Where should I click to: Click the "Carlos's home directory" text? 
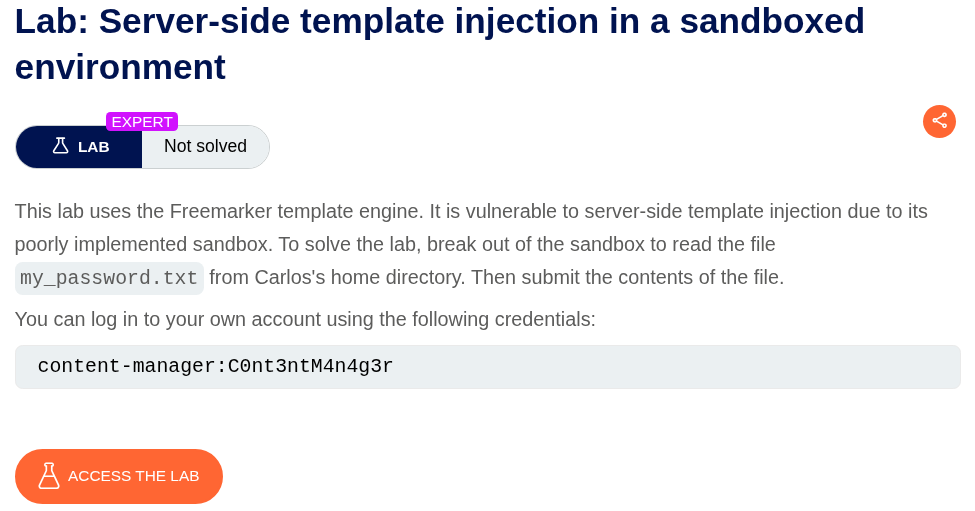click(359, 277)
